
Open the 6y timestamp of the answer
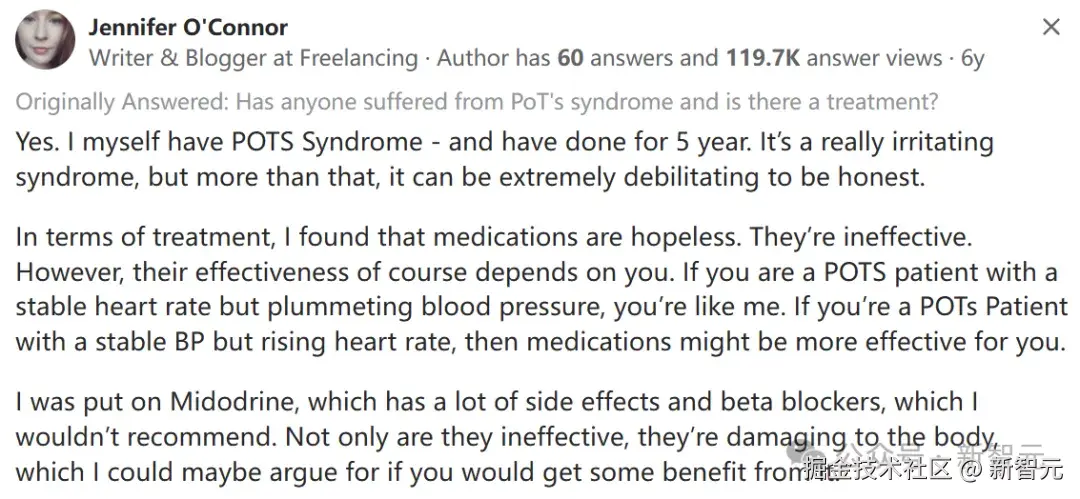973,59
